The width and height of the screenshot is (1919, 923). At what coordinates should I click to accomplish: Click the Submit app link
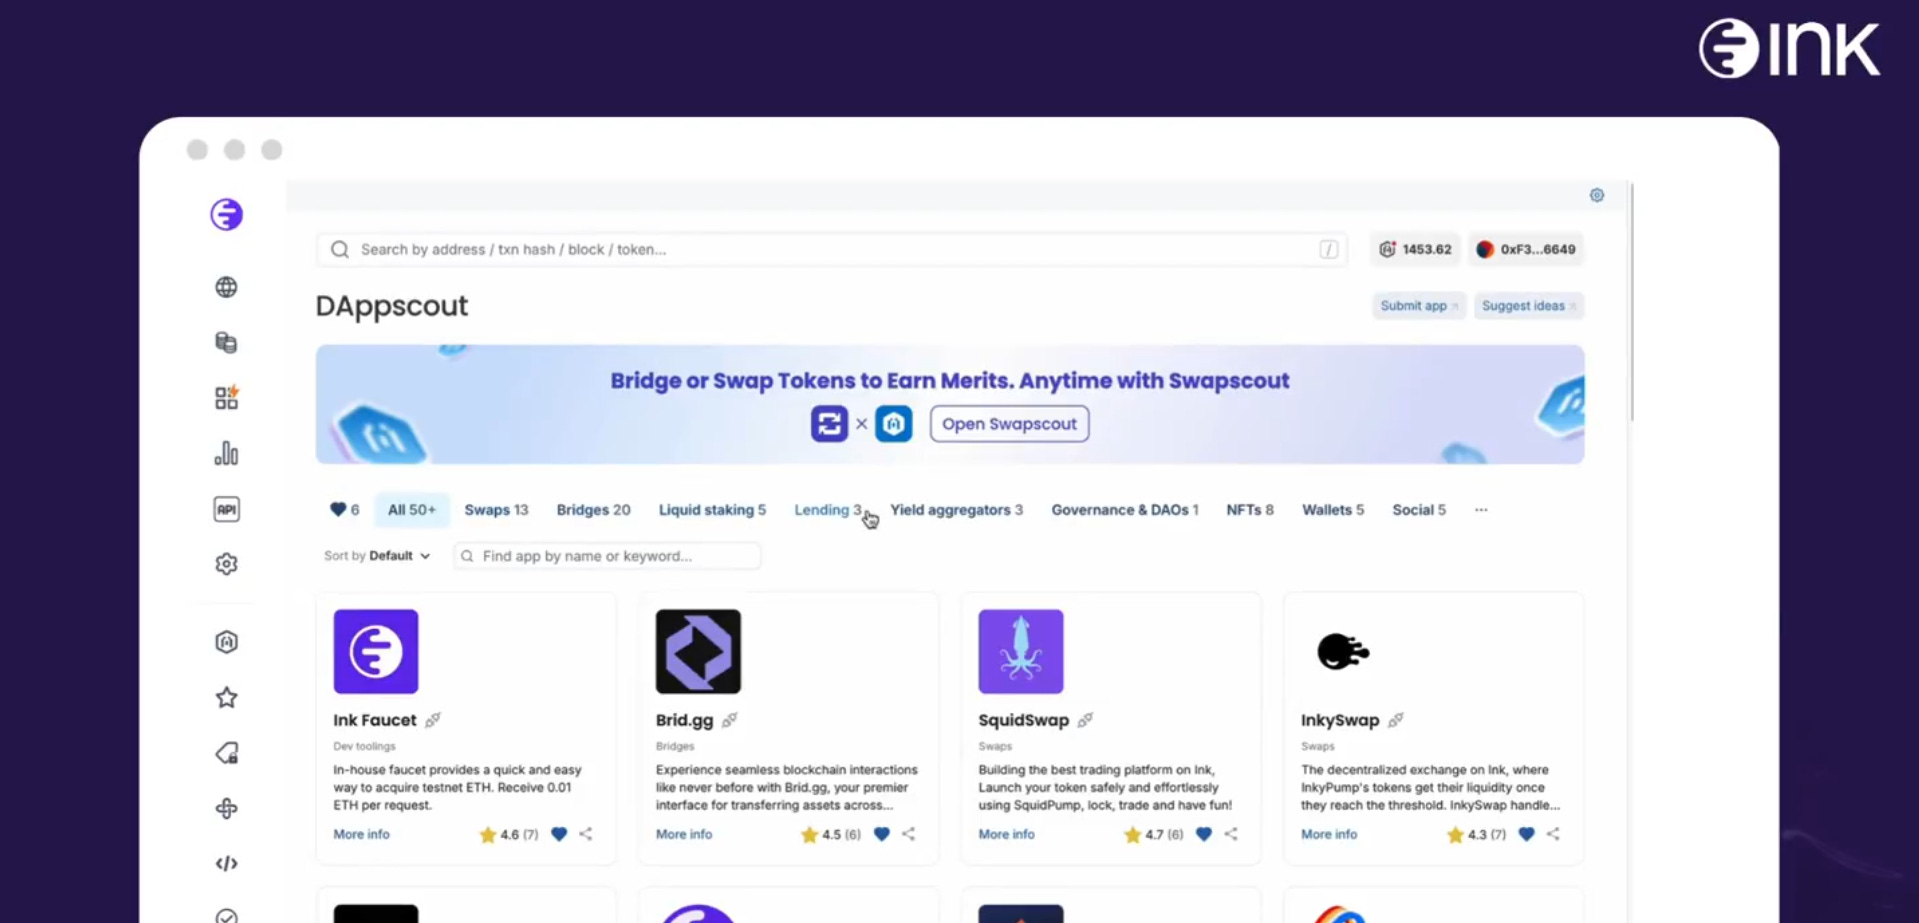1419,306
